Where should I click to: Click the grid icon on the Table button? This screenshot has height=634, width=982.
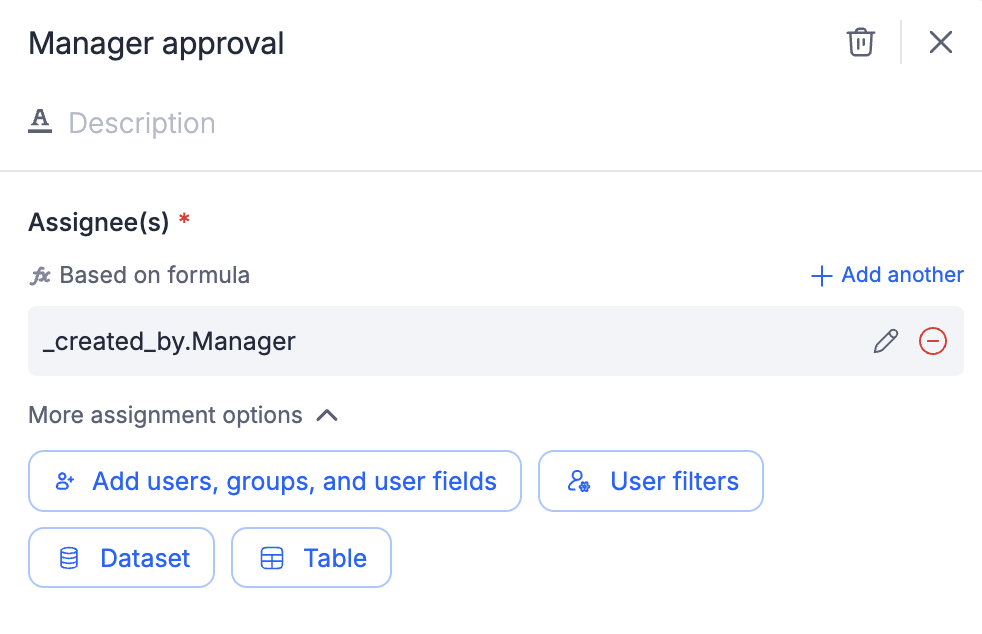click(272, 558)
